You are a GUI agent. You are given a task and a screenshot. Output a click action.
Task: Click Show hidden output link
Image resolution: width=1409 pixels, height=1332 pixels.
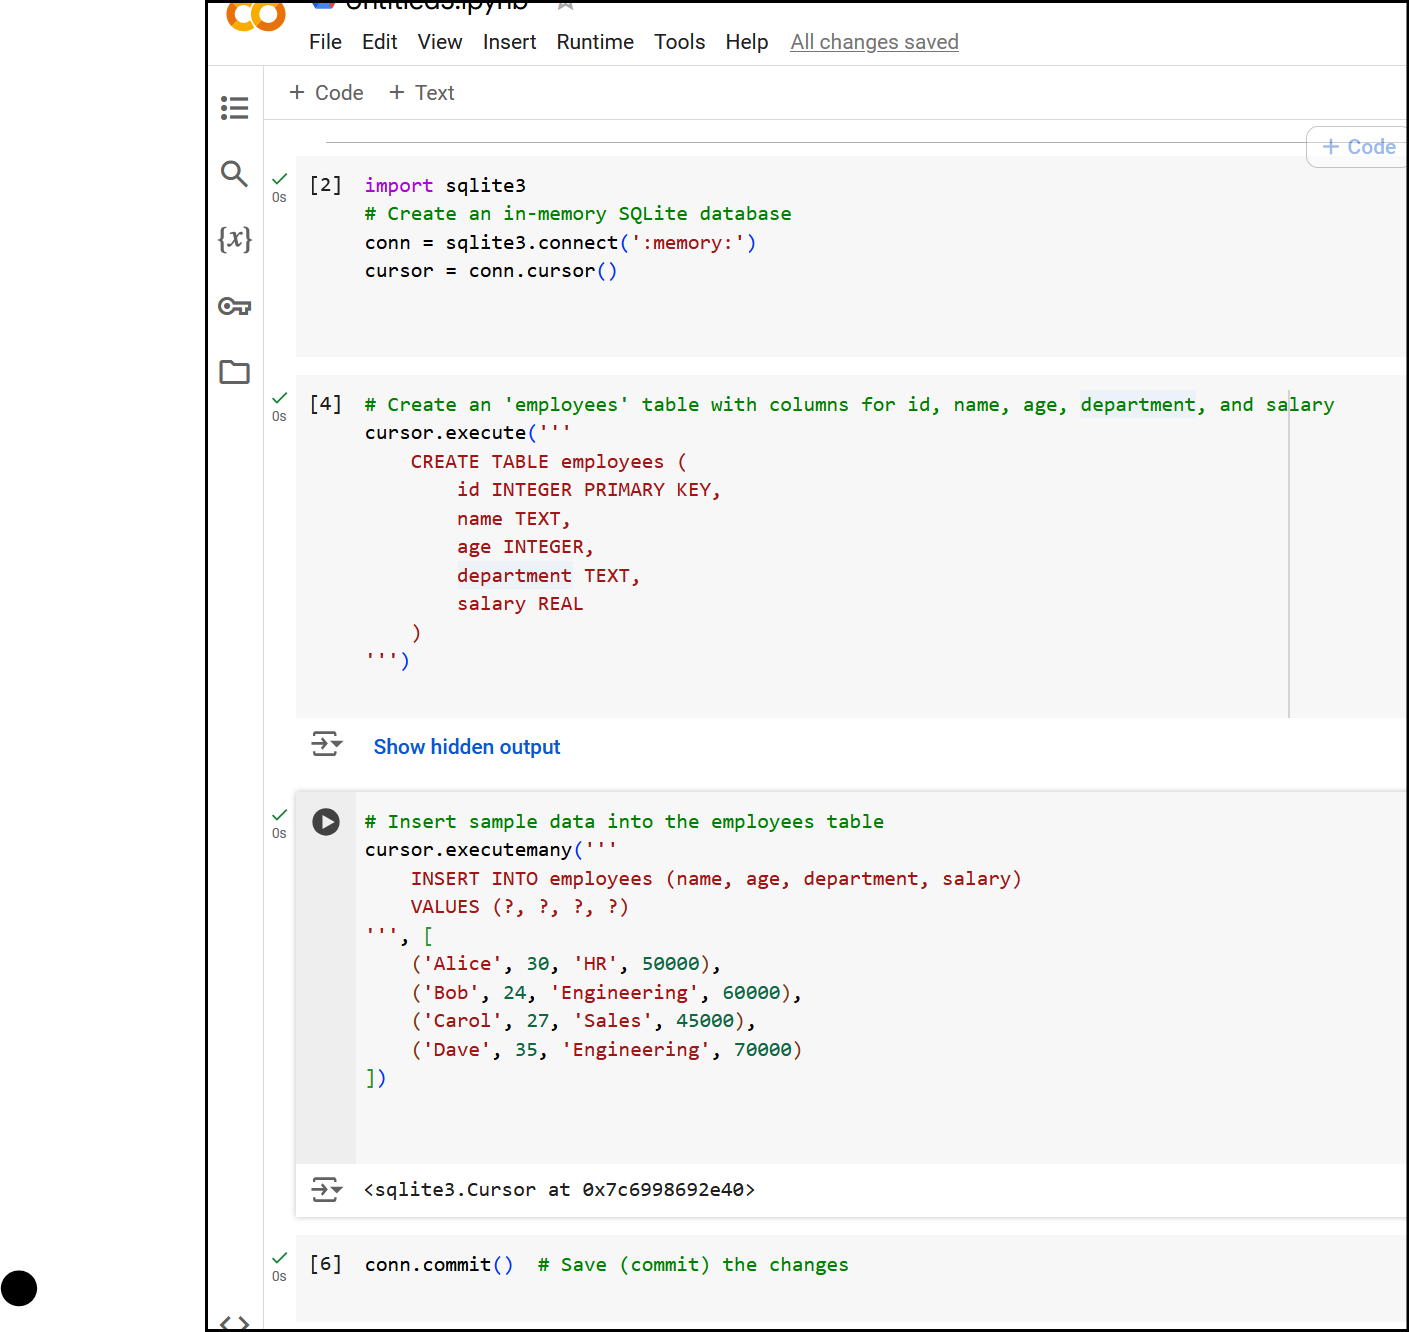tap(467, 747)
